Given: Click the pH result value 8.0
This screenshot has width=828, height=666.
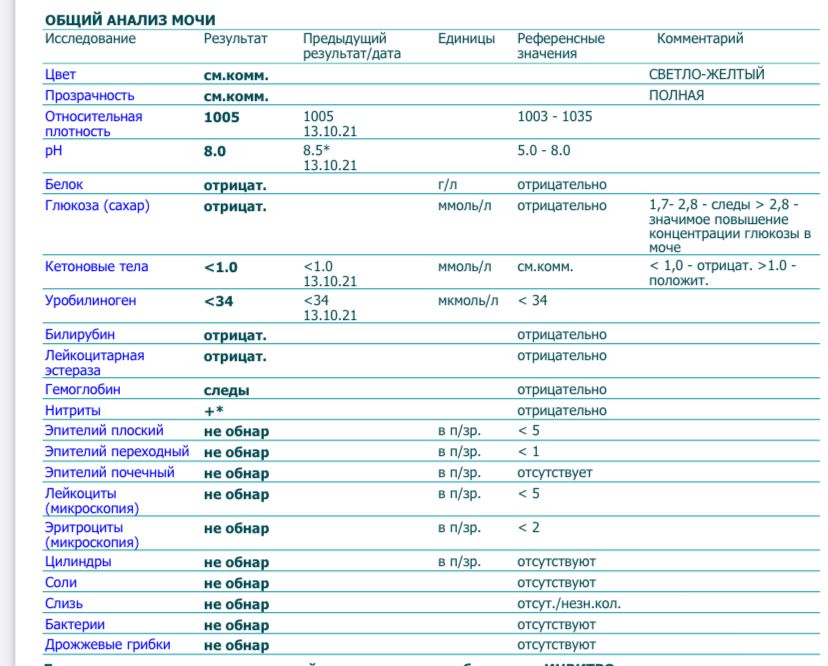Looking at the screenshot, I should coord(215,151).
